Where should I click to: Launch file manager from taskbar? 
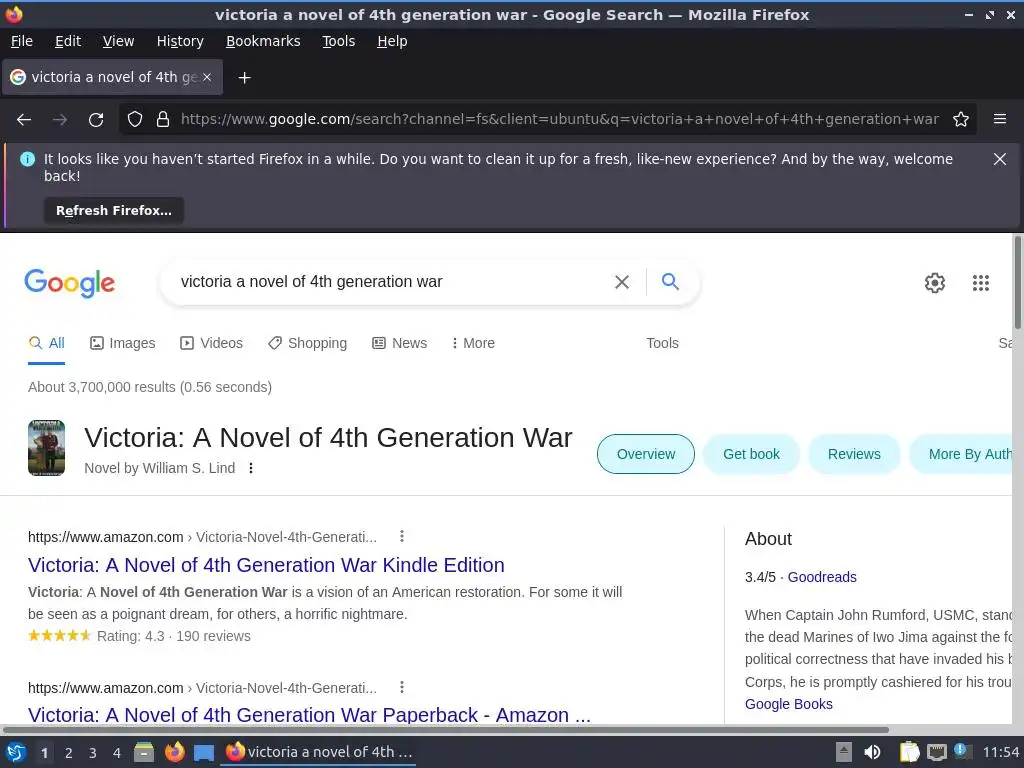[144, 752]
